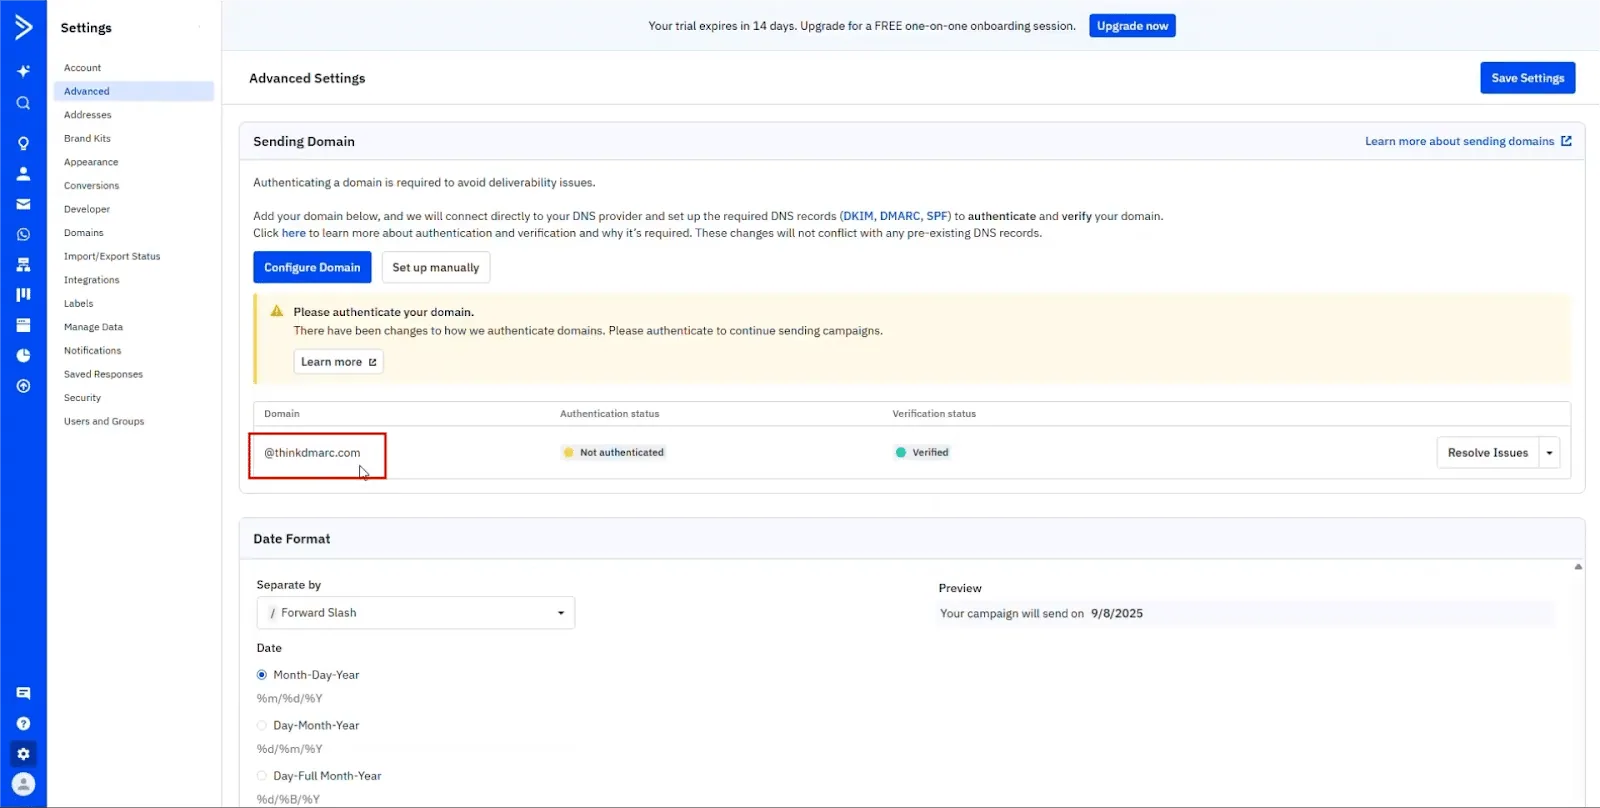Viewport: 1600px width, 808px height.
Task: Expand the arrow next to Resolve Issues
Action: [x=1549, y=453]
